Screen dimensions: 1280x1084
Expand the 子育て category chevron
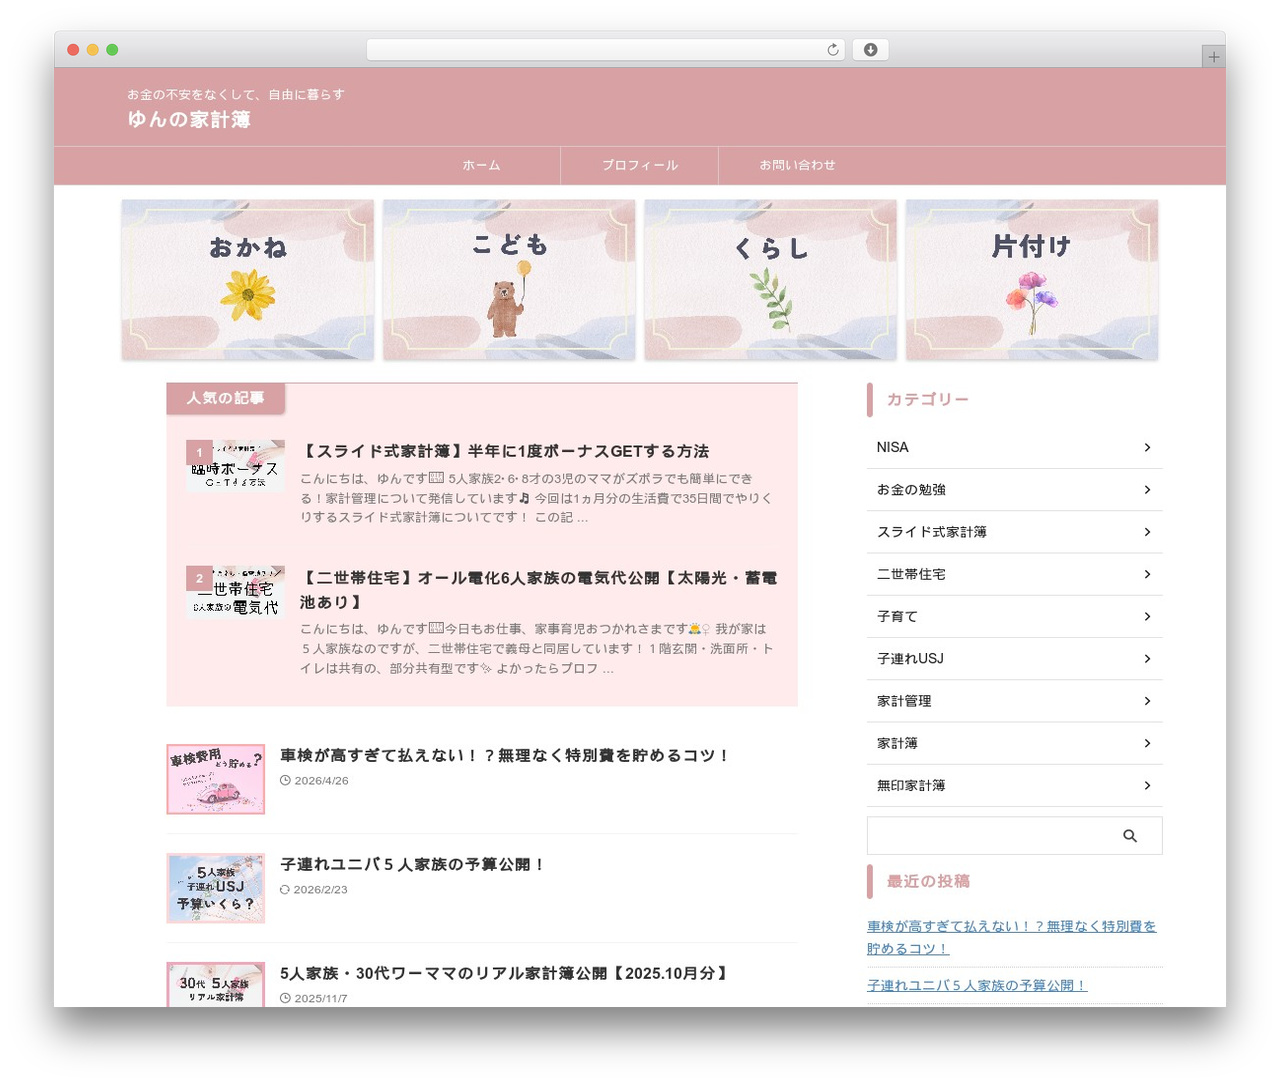(x=1147, y=617)
